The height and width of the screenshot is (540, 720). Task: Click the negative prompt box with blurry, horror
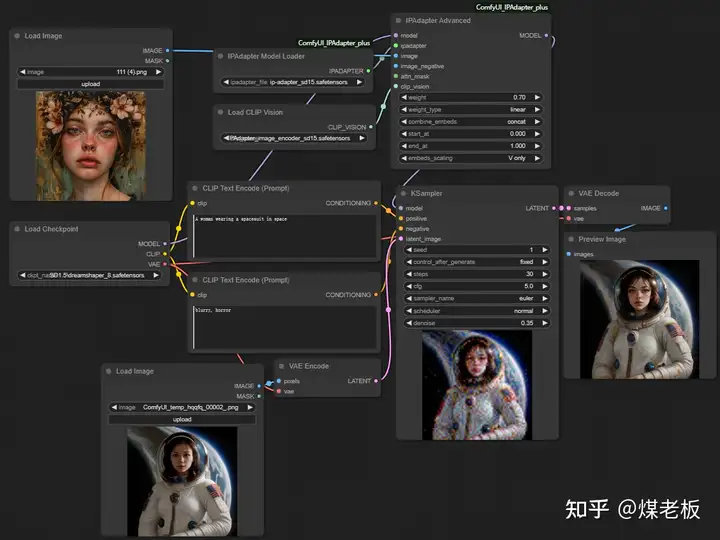[x=284, y=327]
